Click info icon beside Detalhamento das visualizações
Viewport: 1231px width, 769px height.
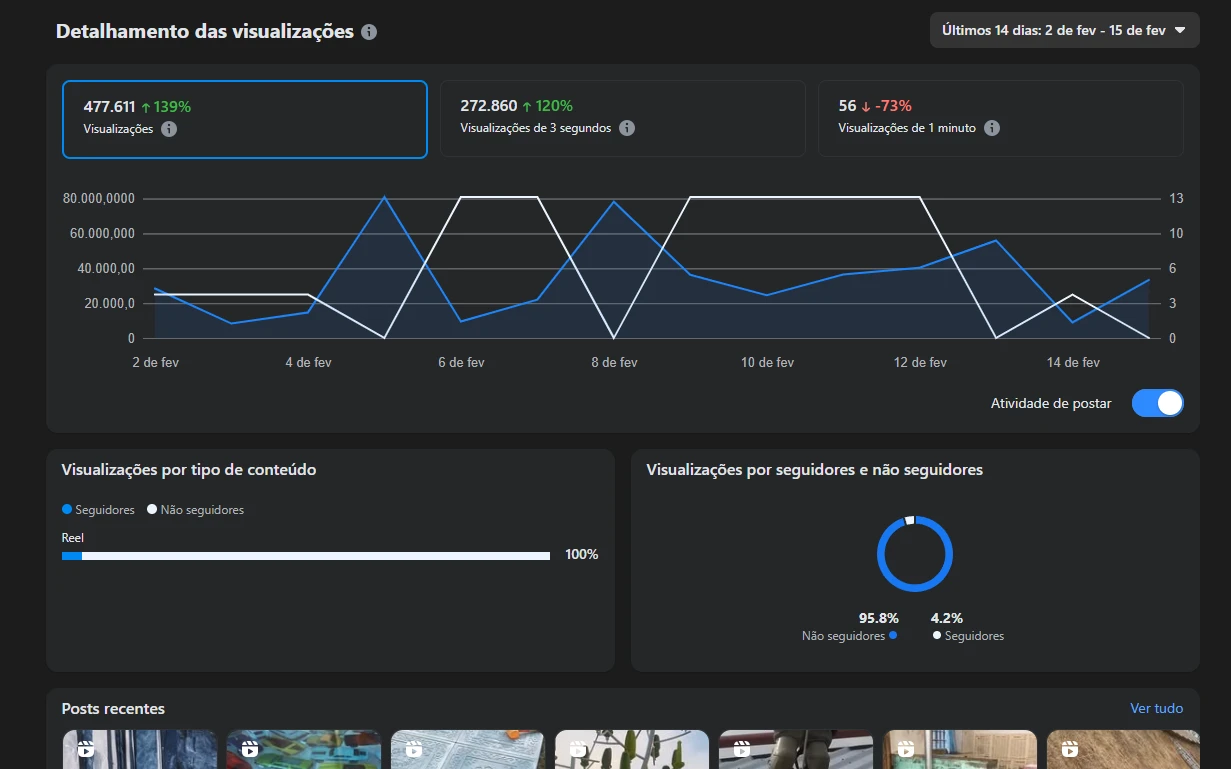(x=369, y=32)
